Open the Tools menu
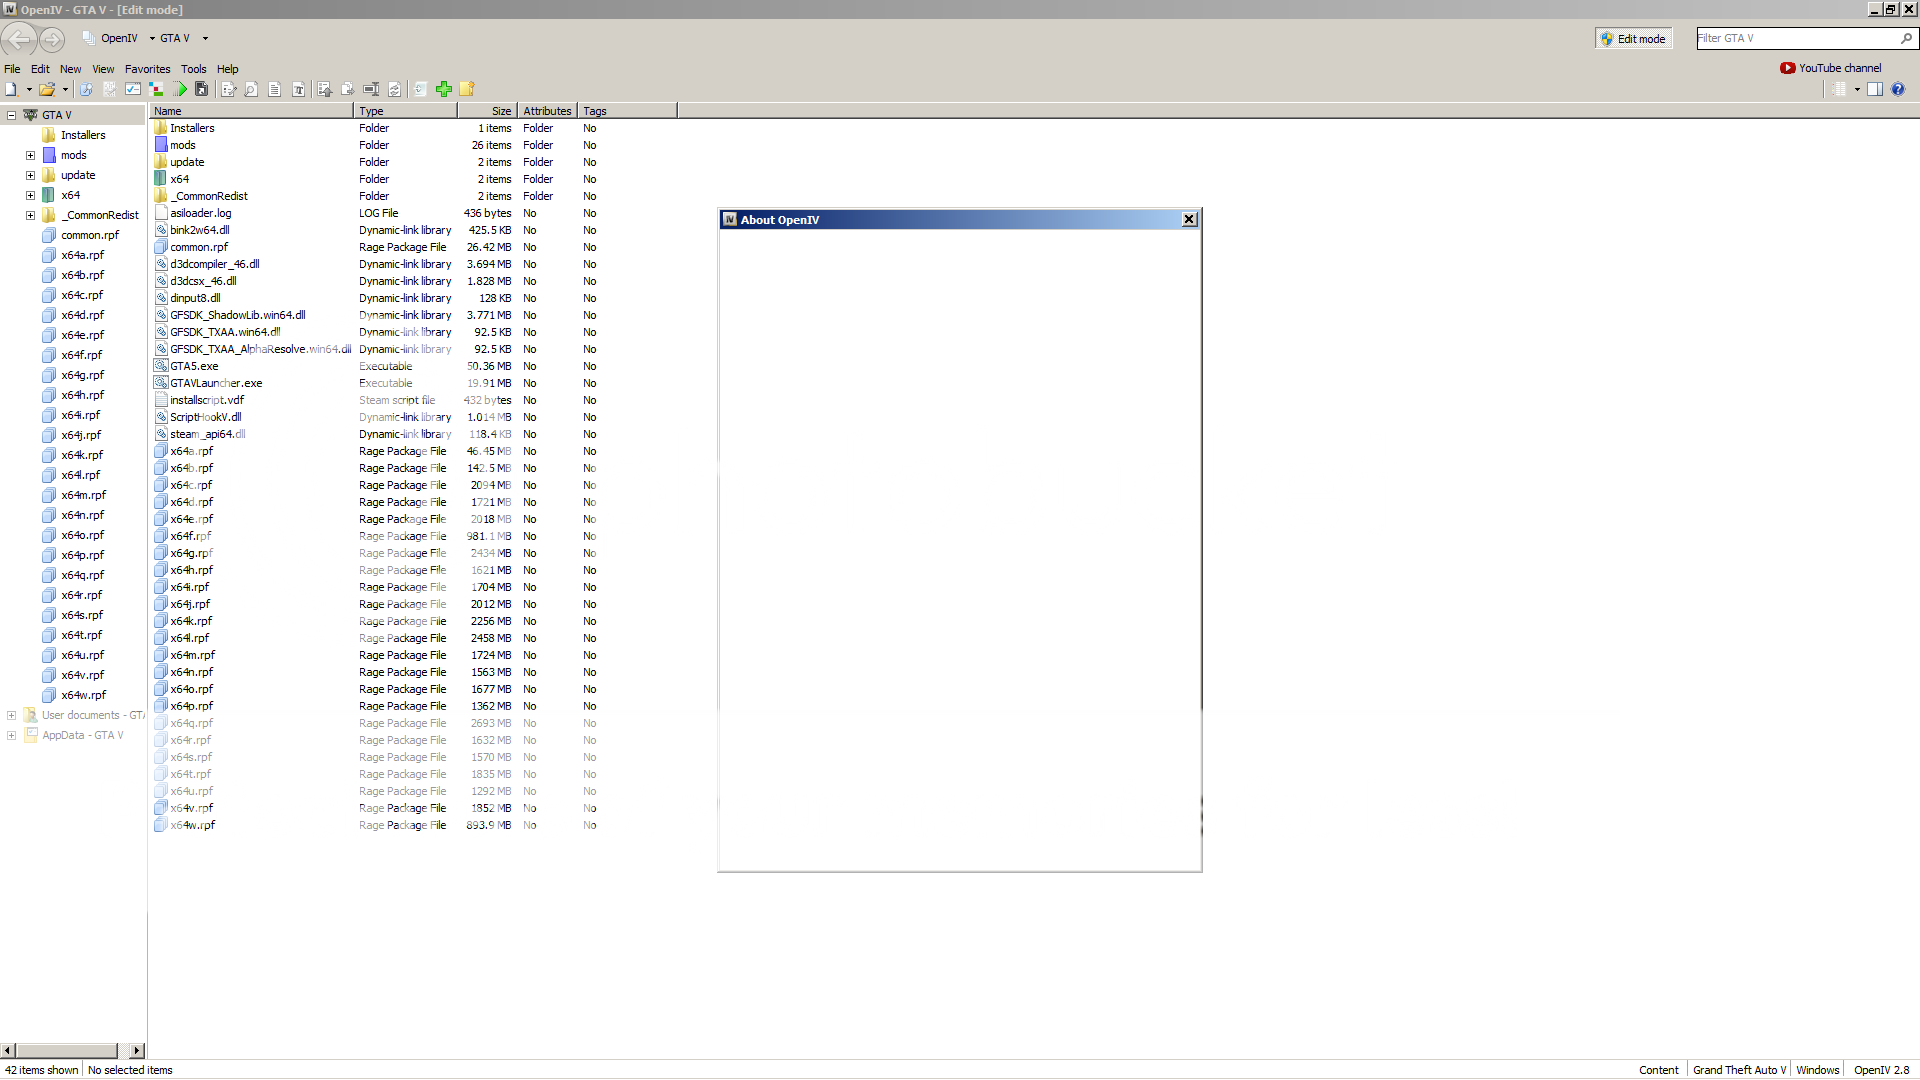Viewport: 1920px width, 1080px height. point(194,69)
